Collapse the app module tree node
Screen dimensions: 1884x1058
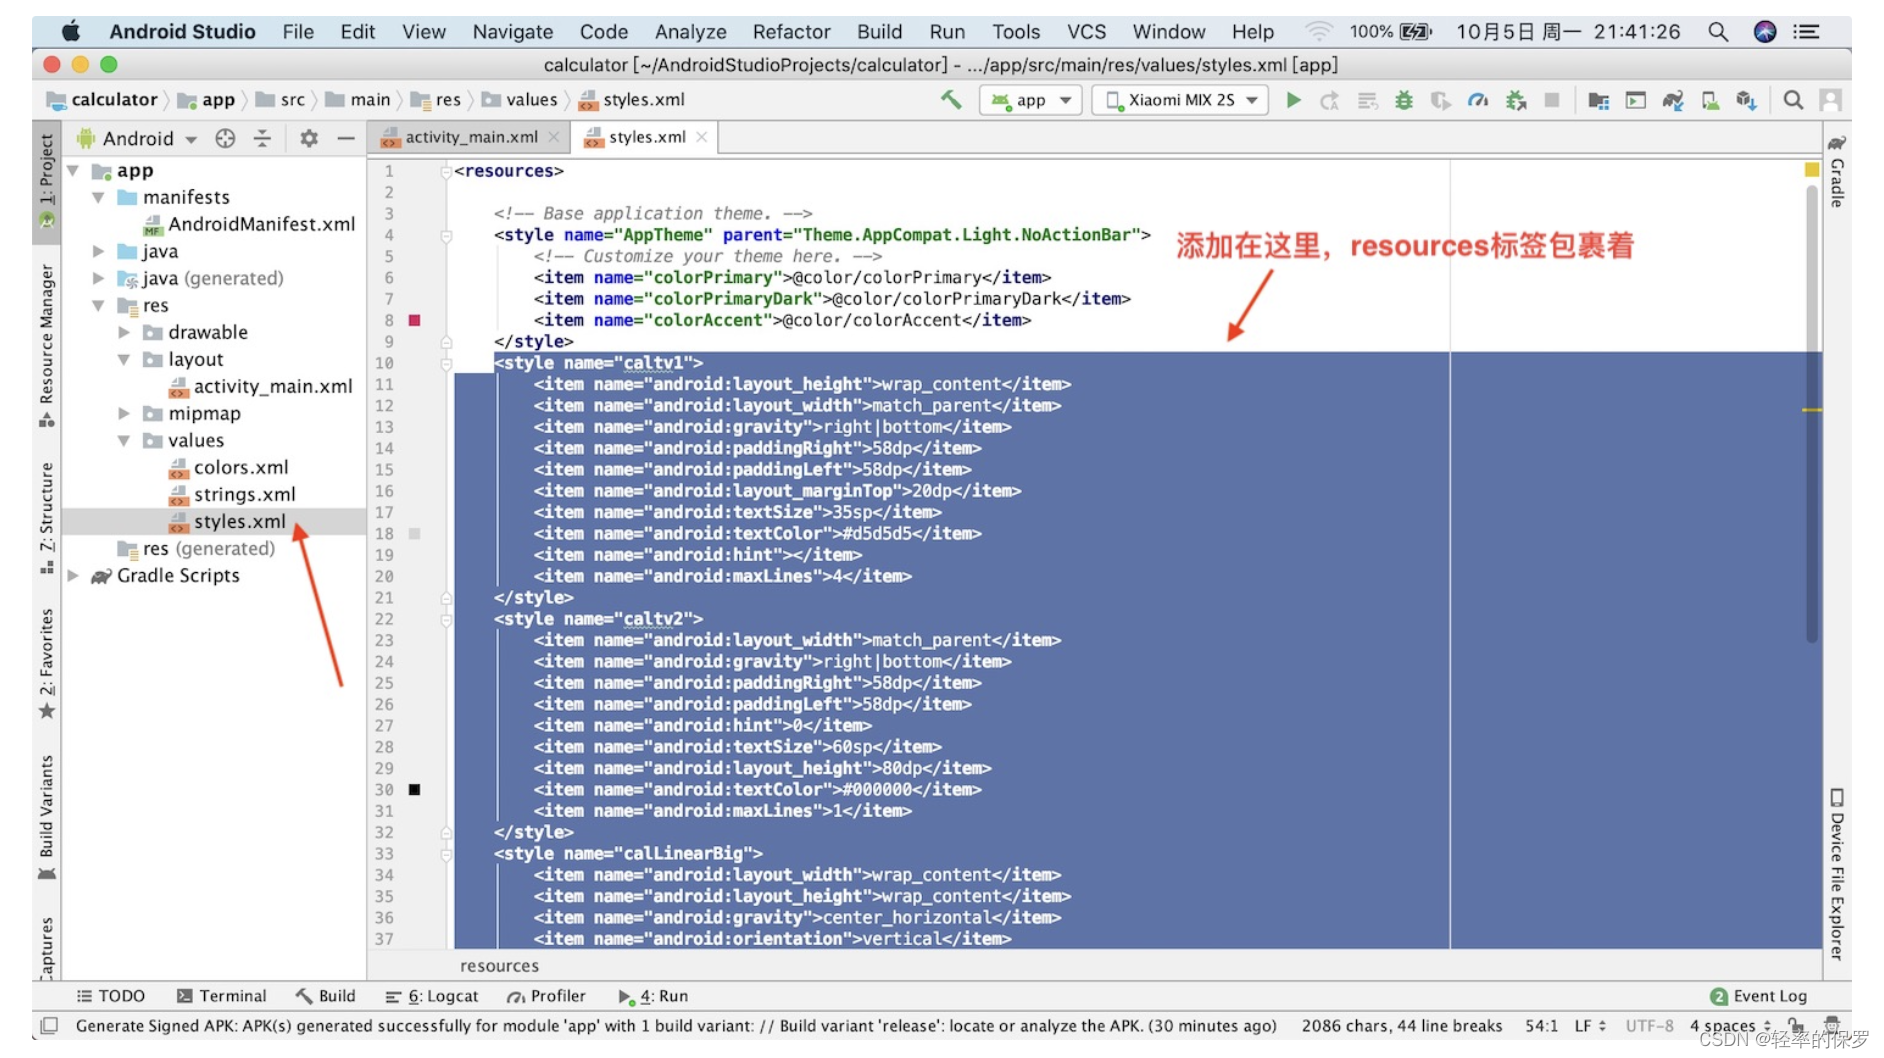pos(73,171)
